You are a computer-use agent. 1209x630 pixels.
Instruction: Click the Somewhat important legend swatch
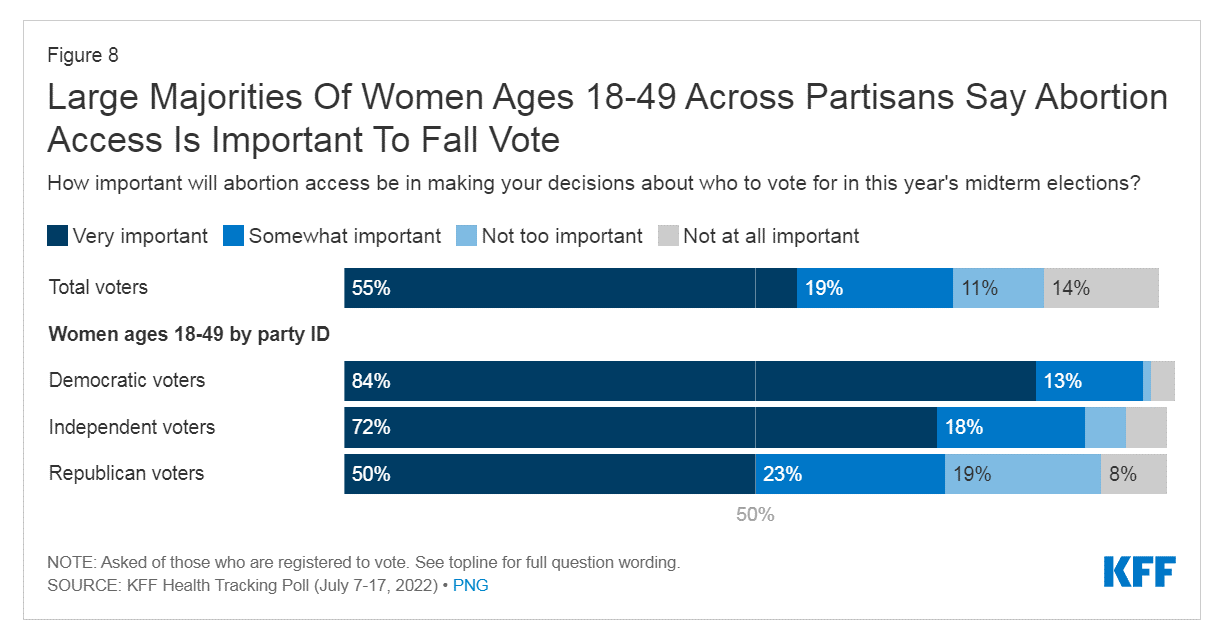coord(232,237)
